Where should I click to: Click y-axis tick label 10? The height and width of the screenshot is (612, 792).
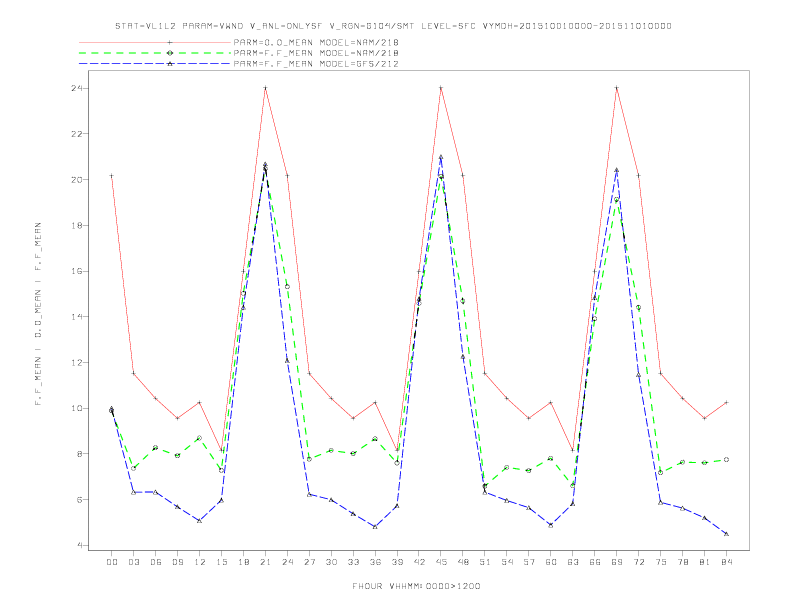(77, 408)
